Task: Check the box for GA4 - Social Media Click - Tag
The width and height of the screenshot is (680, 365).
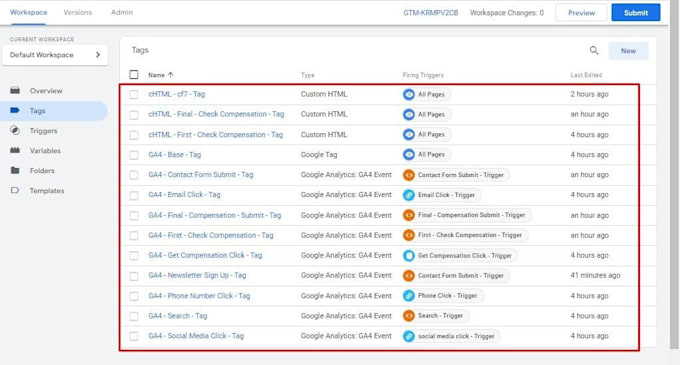Action: pyautogui.click(x=134, y=336)
